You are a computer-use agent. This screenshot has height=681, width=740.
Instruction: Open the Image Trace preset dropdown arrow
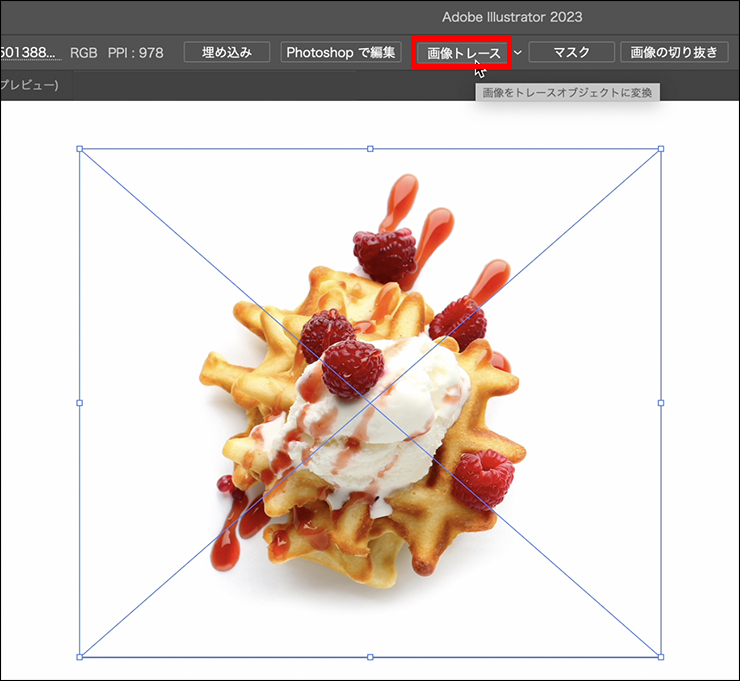pos(518,52)
